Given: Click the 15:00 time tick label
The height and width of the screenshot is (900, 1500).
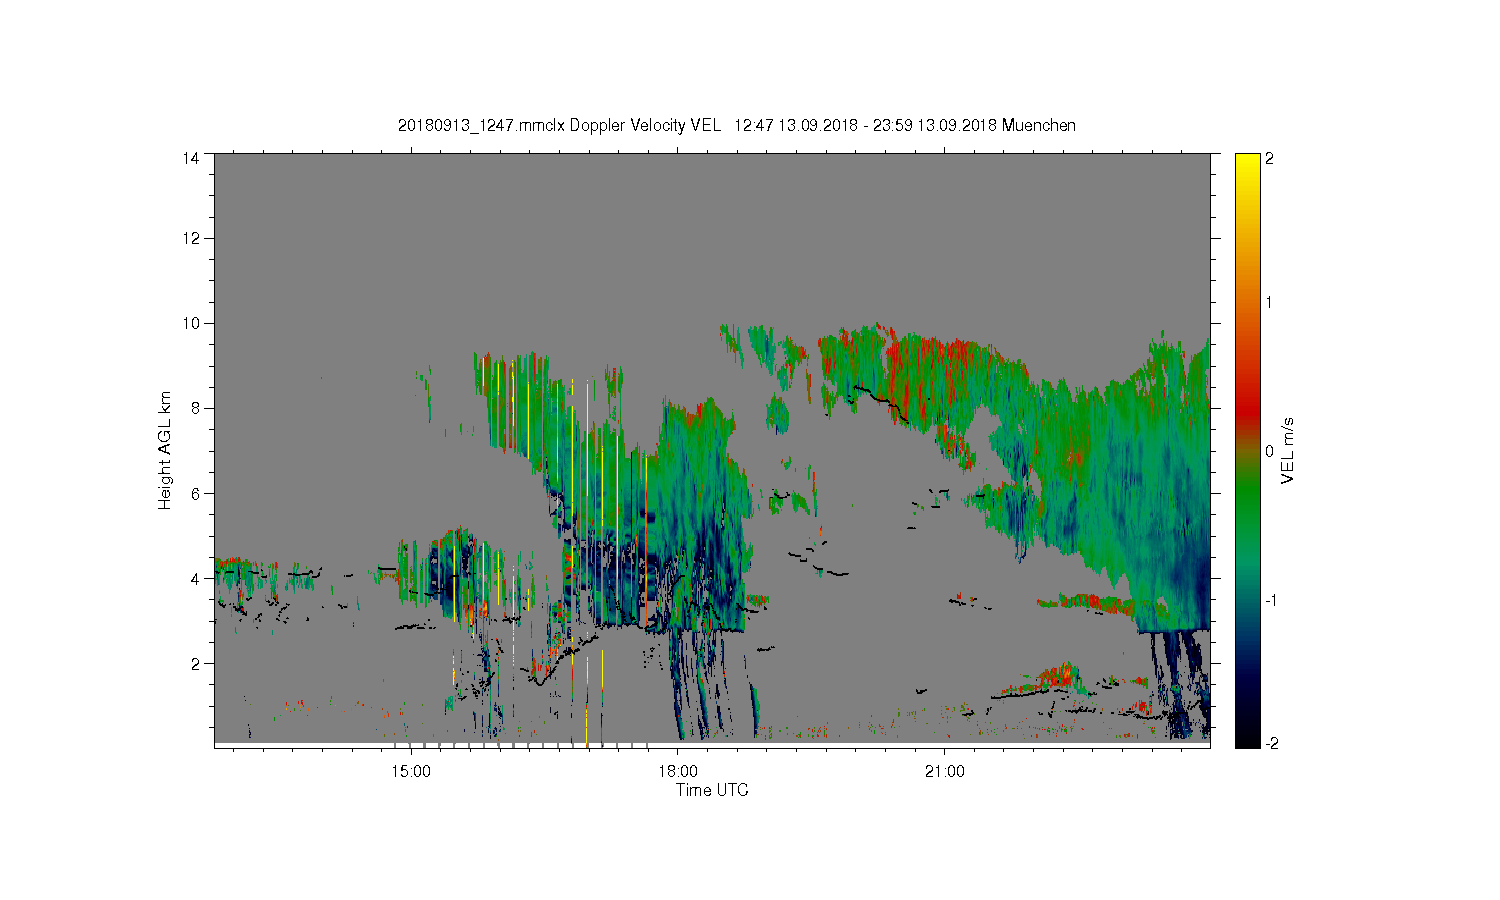Looking at the screenshot, I should [411, 771].
